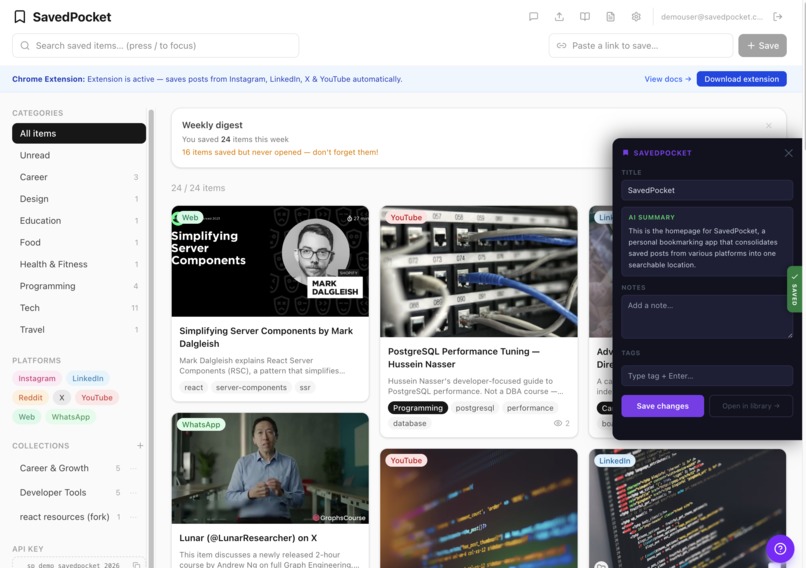Click Open in library button

coord(750,406)
